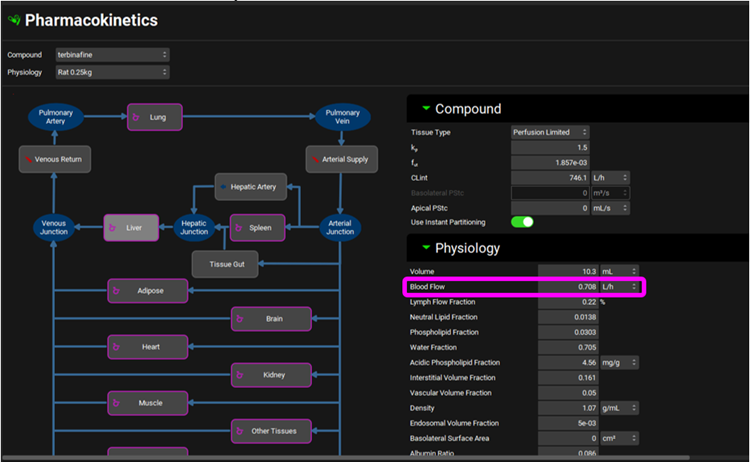Select the Lung tissue node

pyautogui.click(x=154, y=118)
